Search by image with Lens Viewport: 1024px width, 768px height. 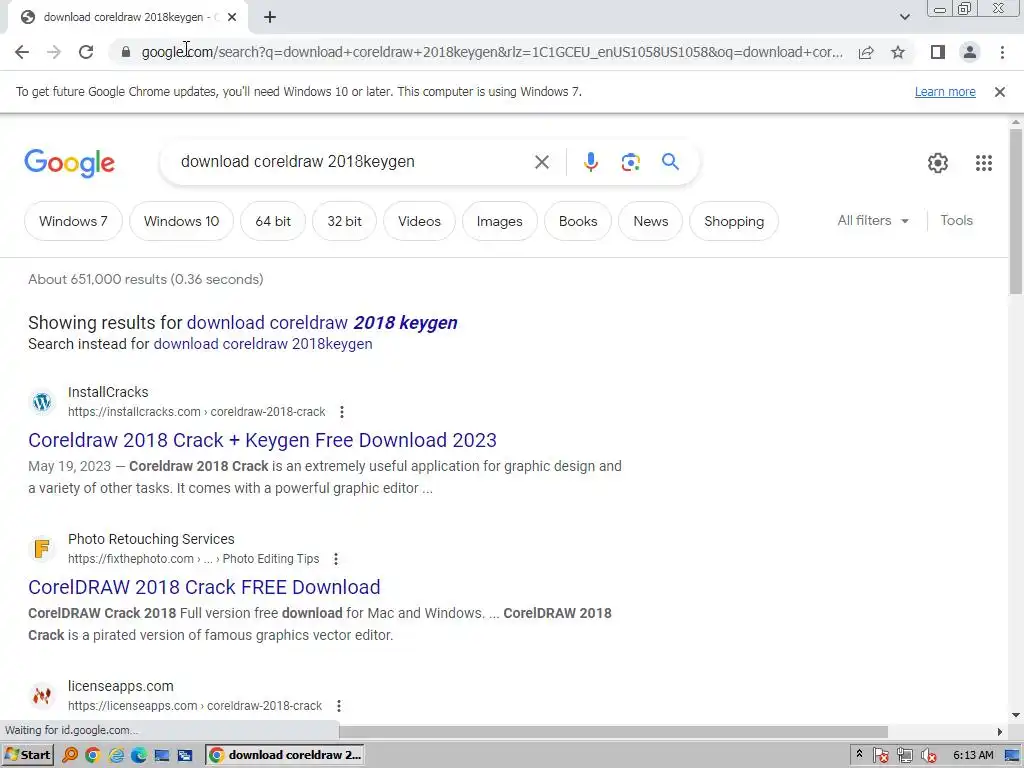pyautogui.click(x=630, y=162)
